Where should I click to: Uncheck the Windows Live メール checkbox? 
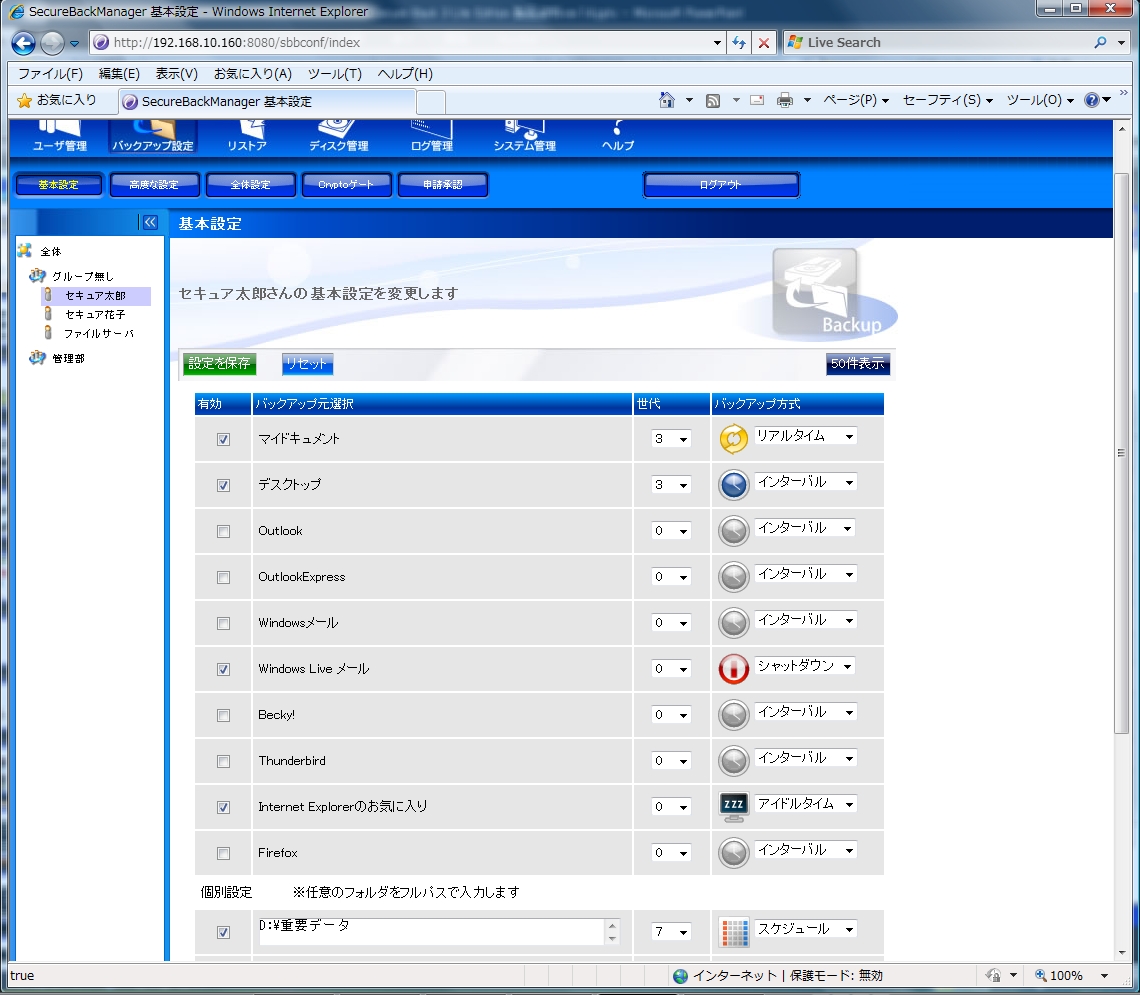[223, 669]
